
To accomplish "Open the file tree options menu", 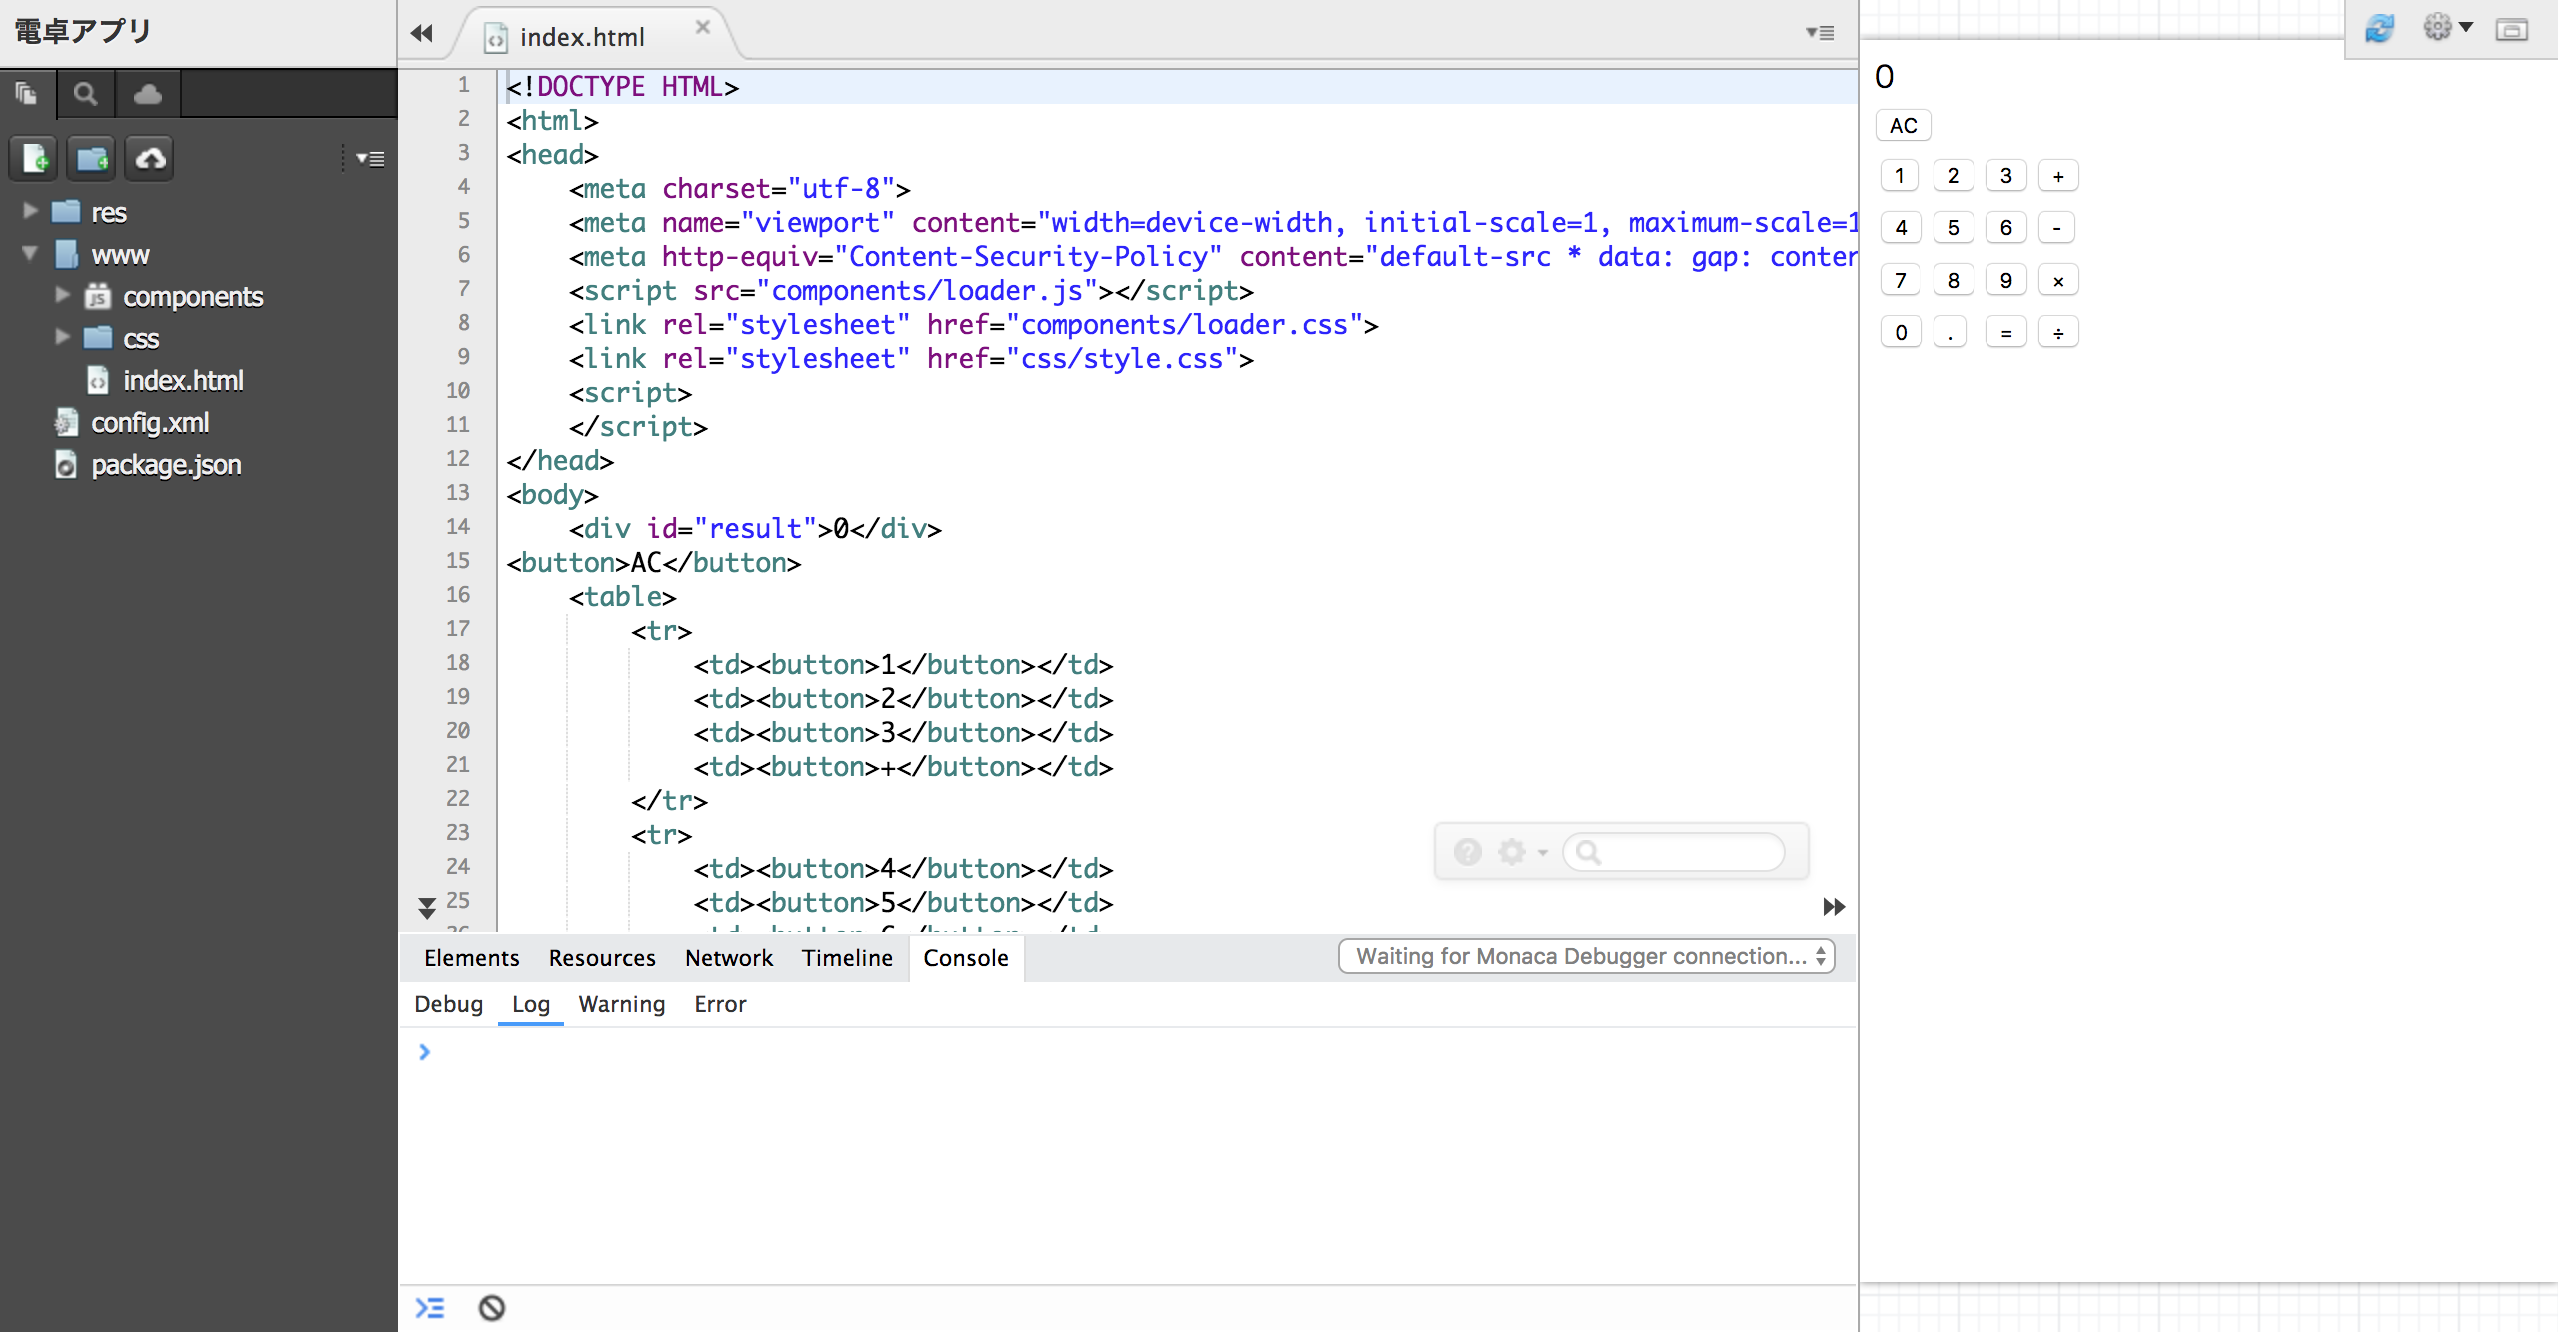I will (x=371, y=158).
